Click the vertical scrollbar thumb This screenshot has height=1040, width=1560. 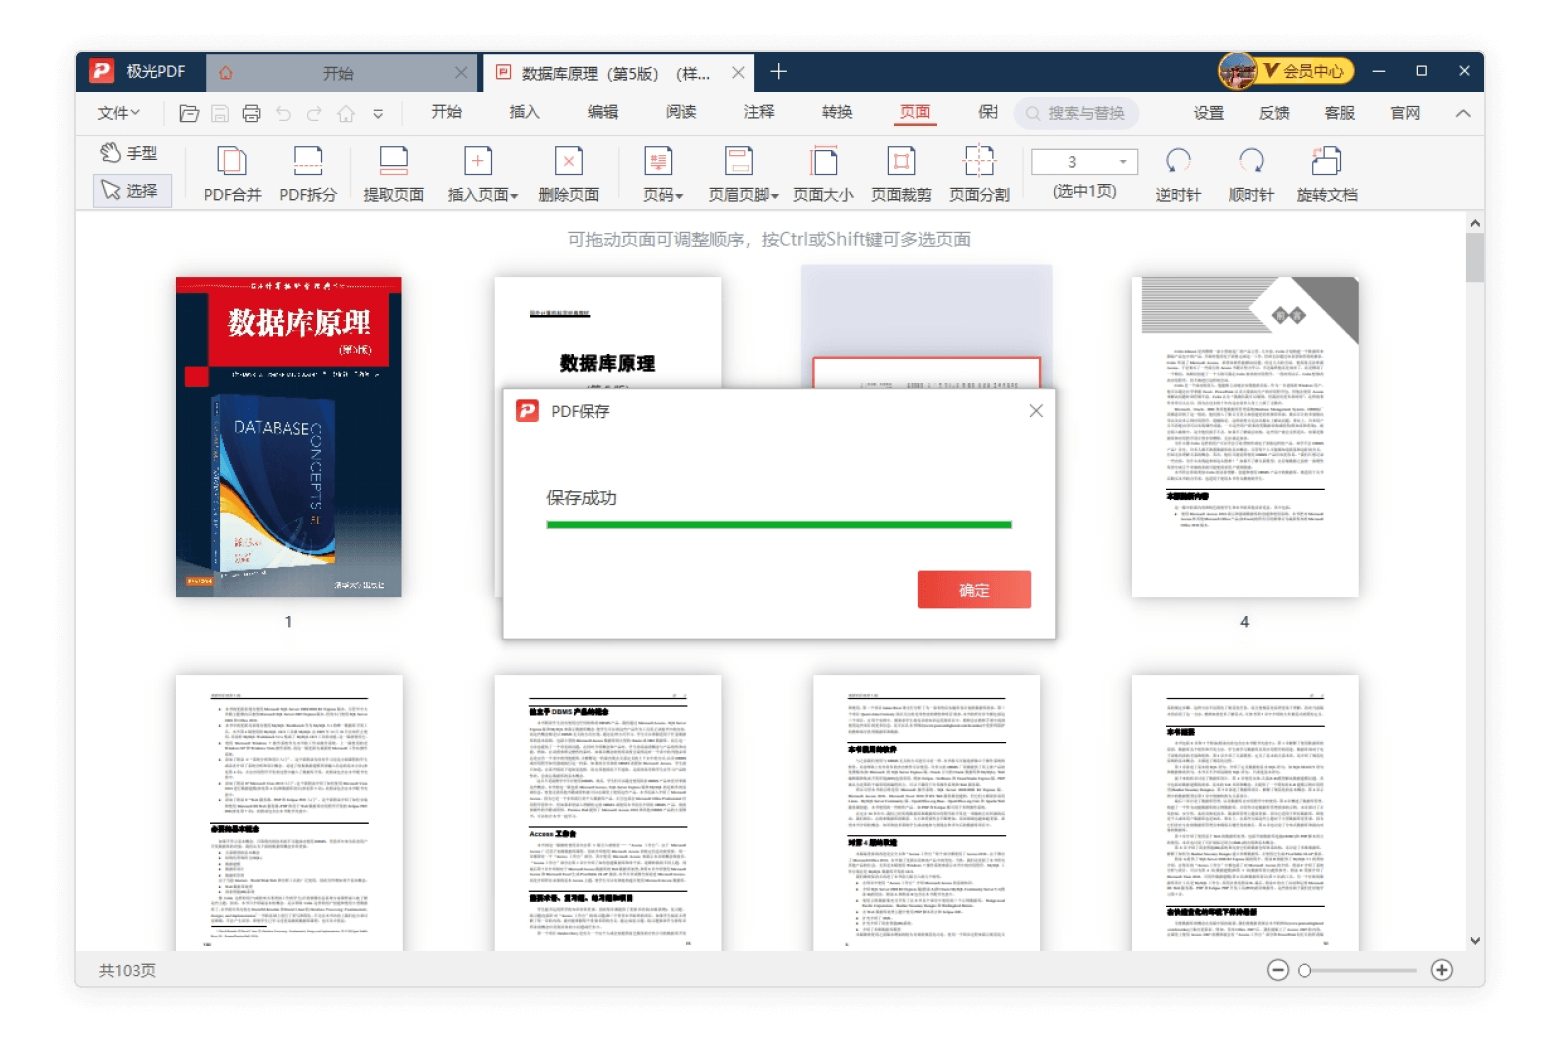1474,258
